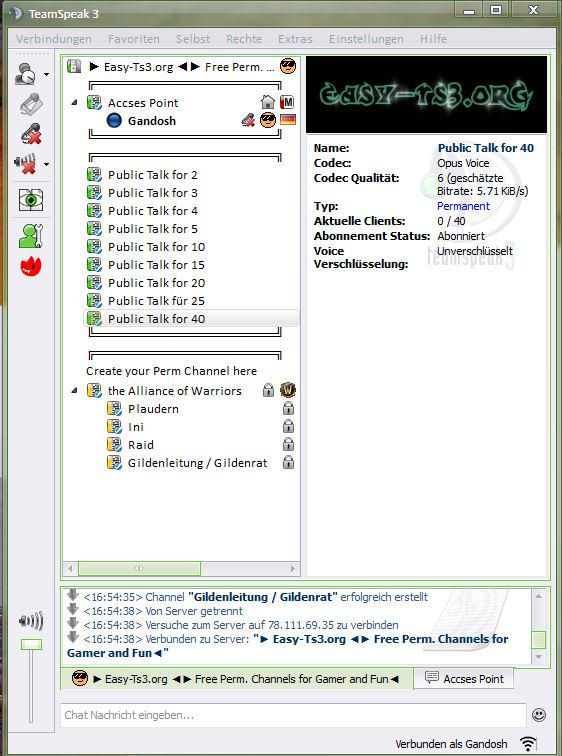This screenshot has height=756, width=562.
Task: Select Gildenleitung / Gildenrat subchannel
Action: coord(197,463)
